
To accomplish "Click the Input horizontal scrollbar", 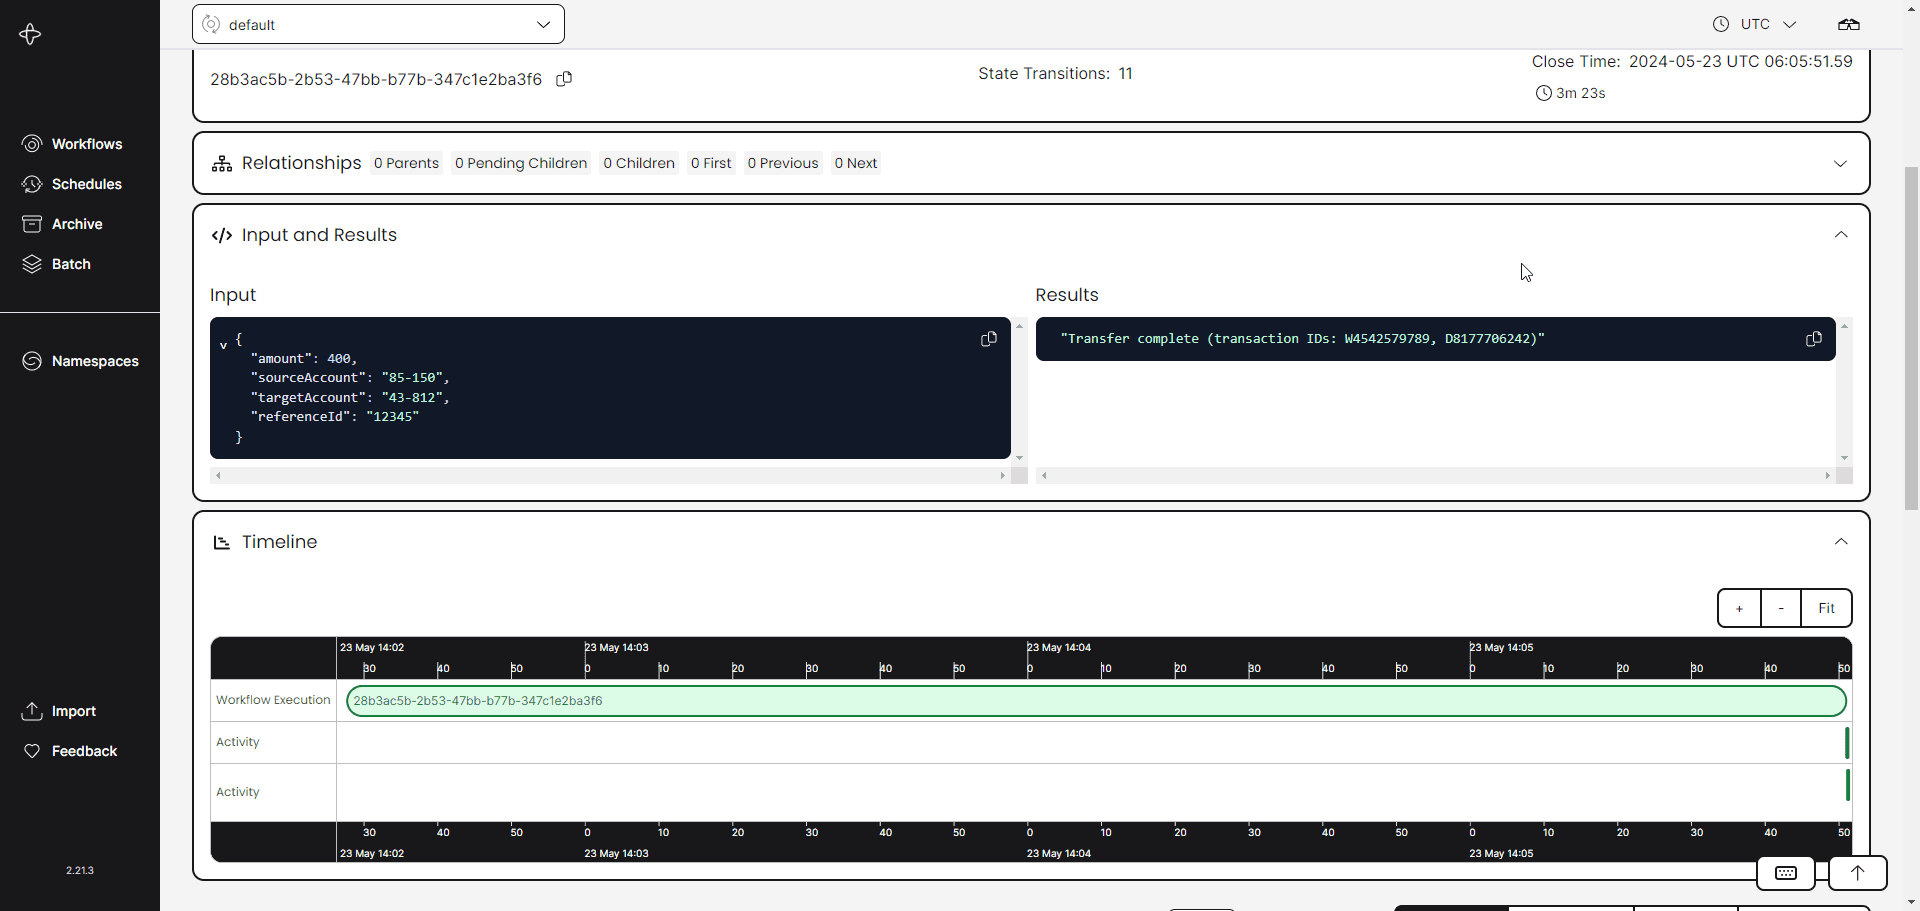I will pos(610,476).
